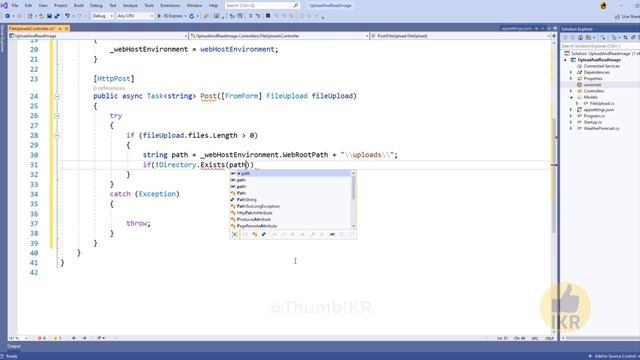The image size is (640, 360).
Task: Start debugging with the IIS Express play icon
Action: click(x=160, y=16)
